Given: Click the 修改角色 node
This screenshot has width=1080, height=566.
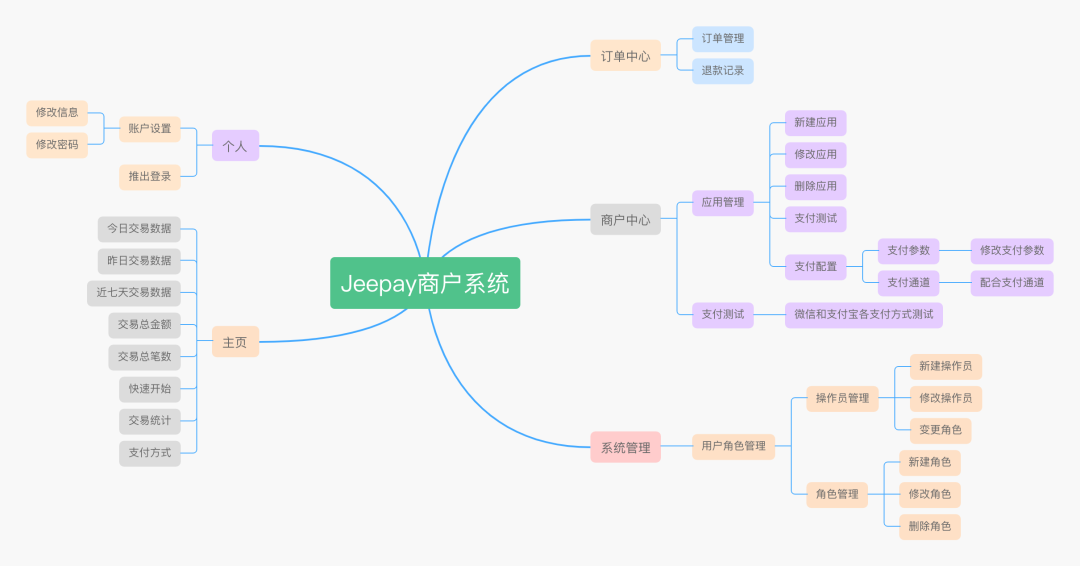Looking at the screenshot, I should [x=930, y=494].
